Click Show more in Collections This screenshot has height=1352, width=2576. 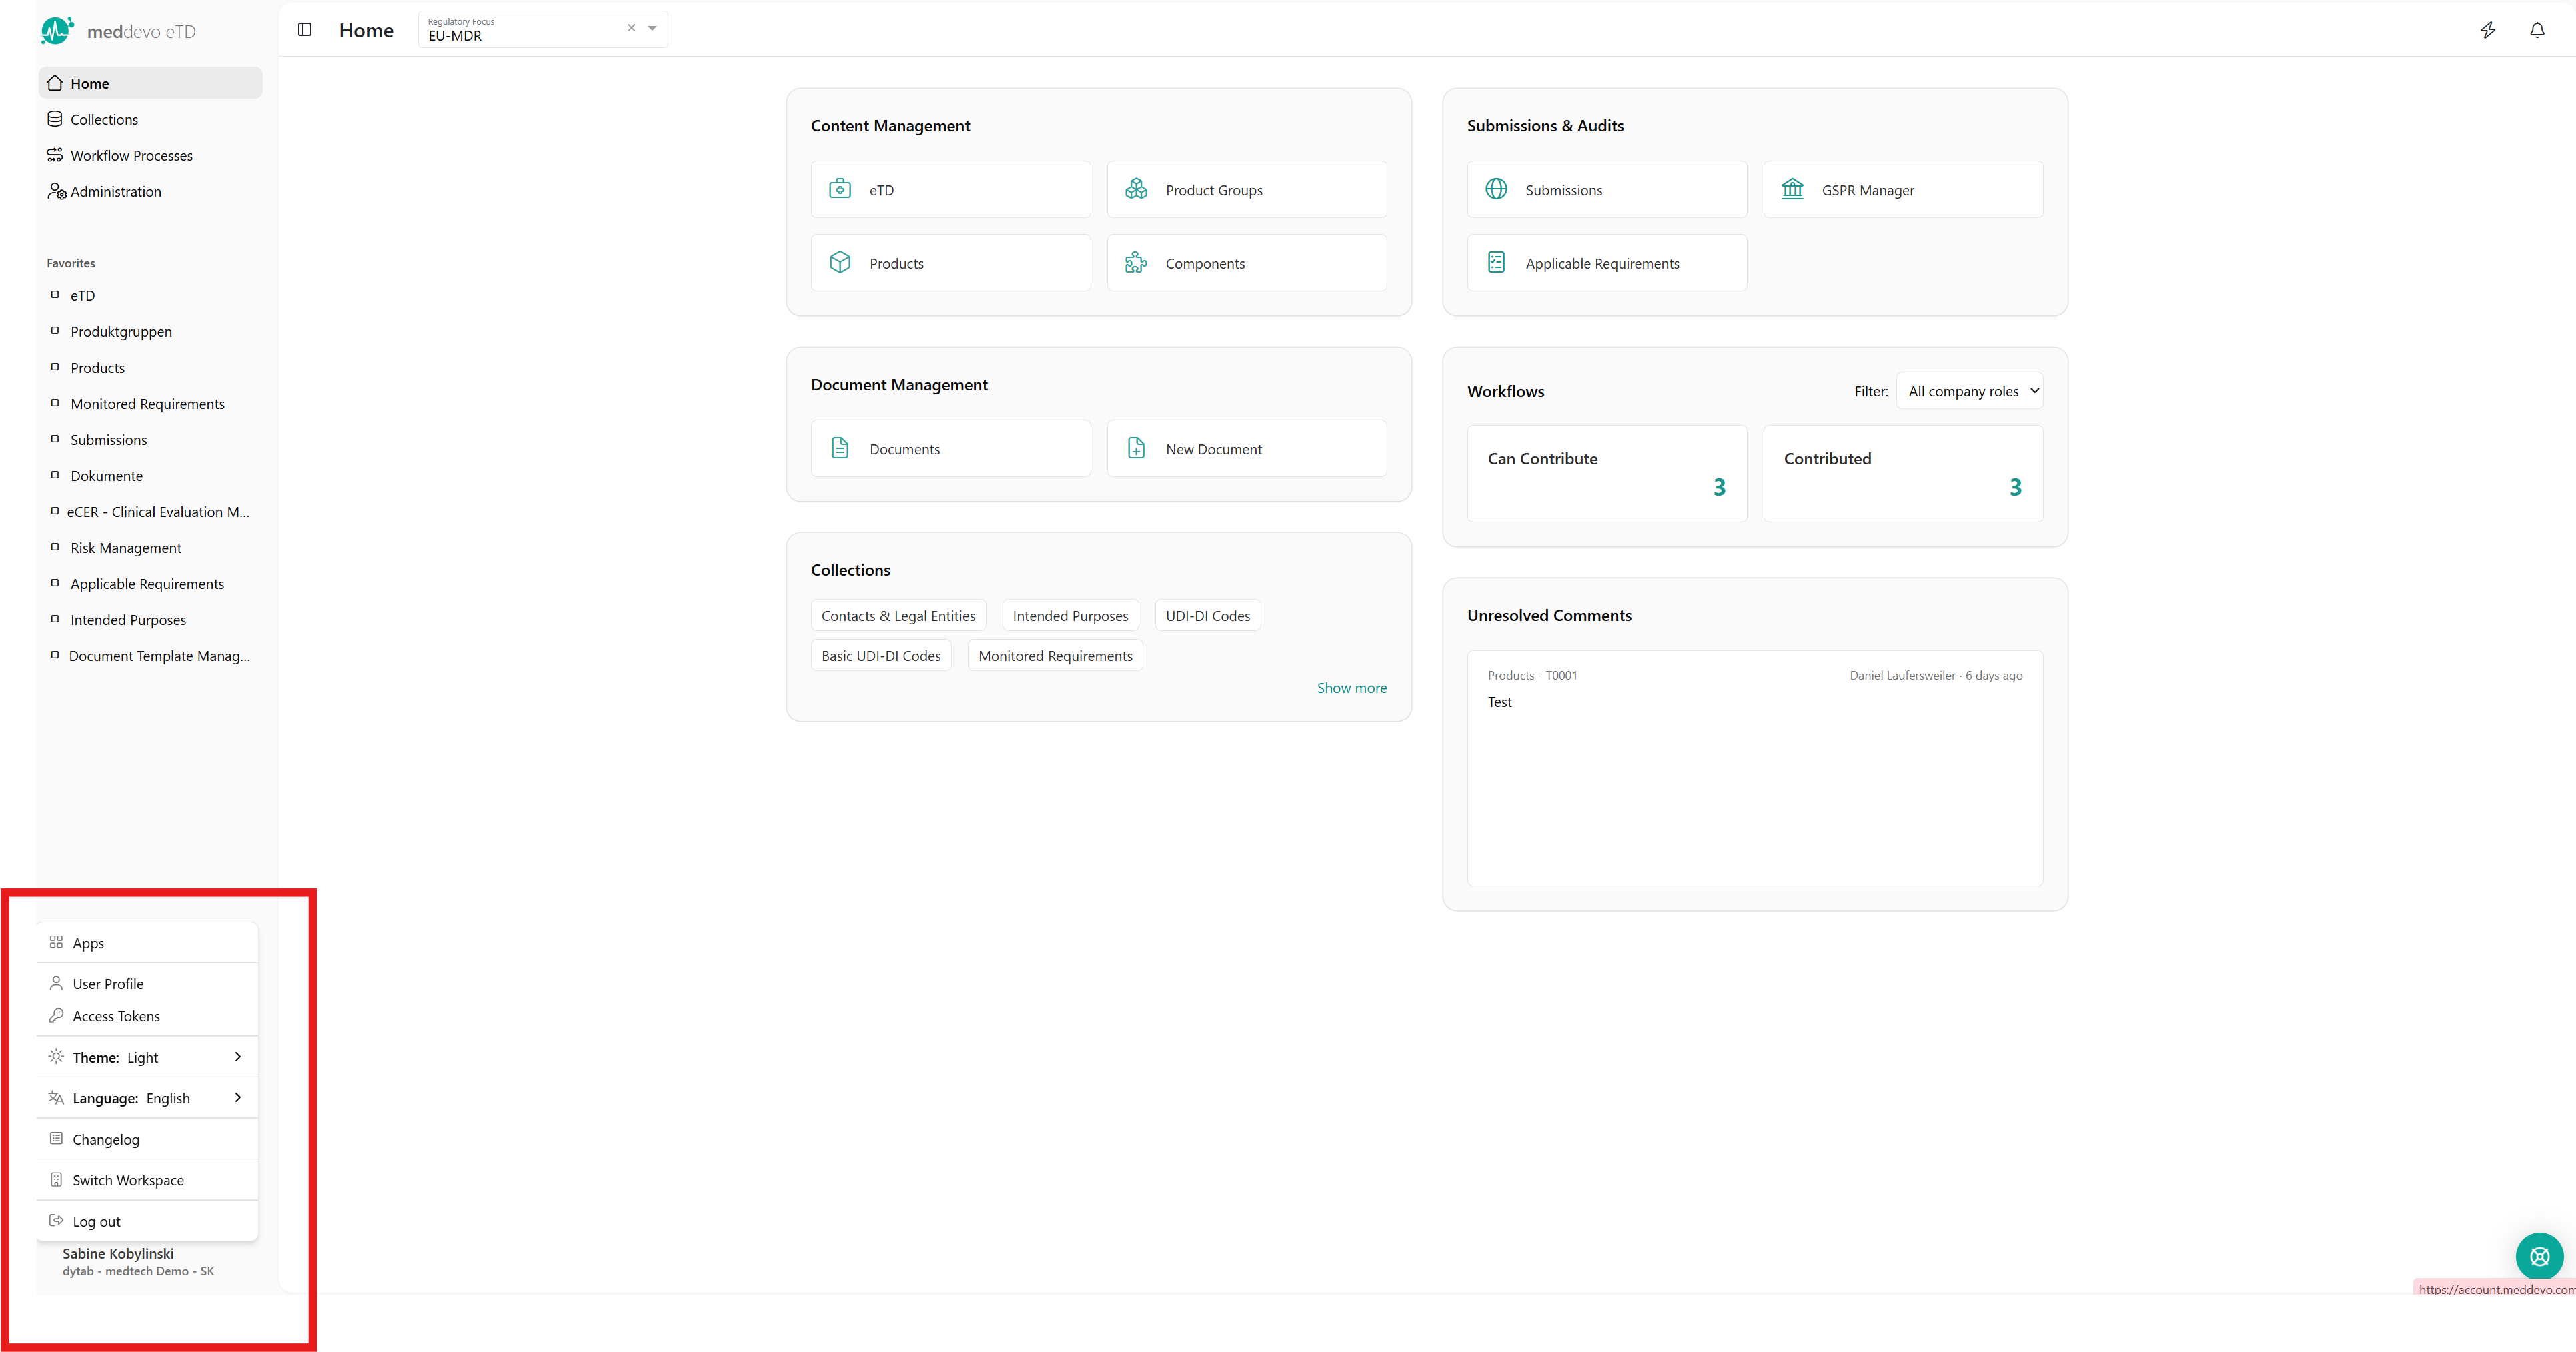[x=1351, y=688]
